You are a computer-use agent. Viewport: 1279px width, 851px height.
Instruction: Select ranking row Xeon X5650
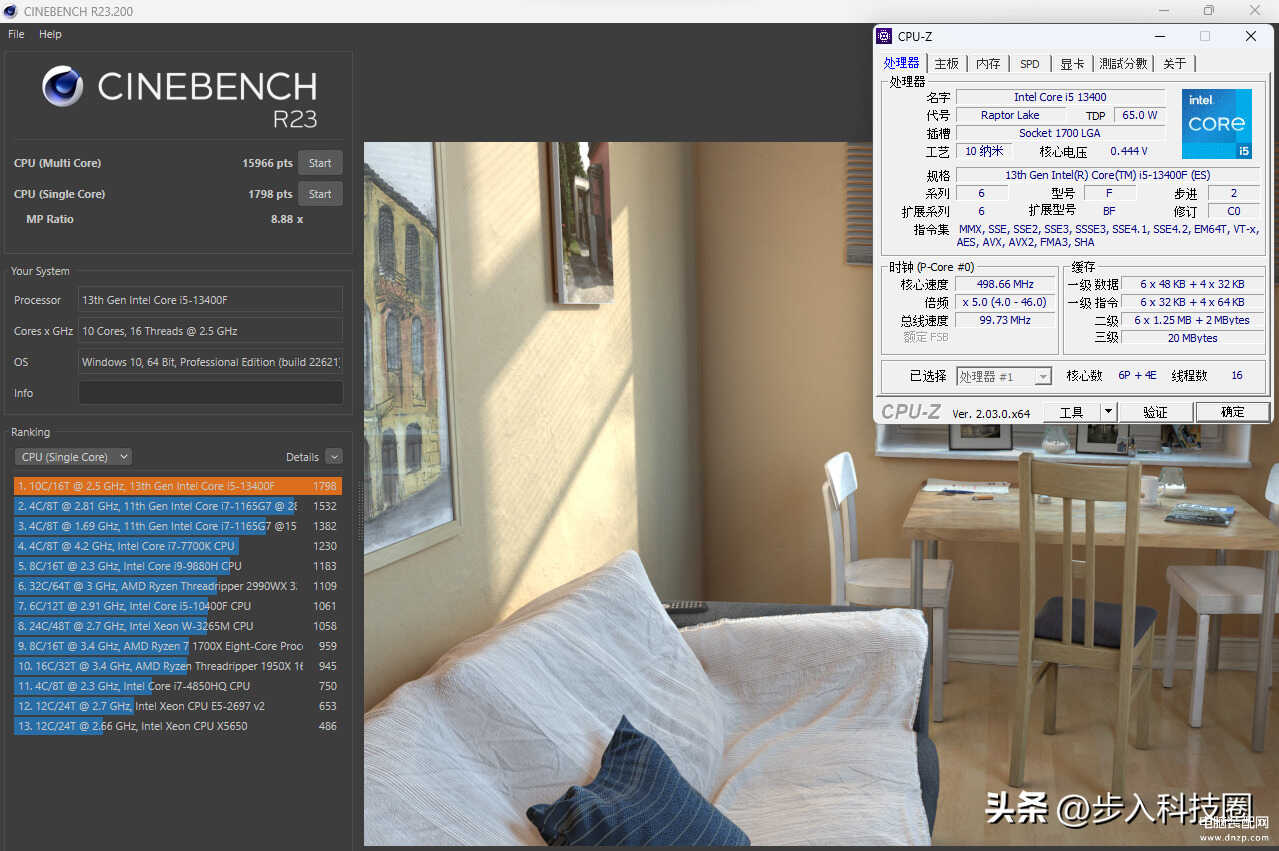point(178,726)
